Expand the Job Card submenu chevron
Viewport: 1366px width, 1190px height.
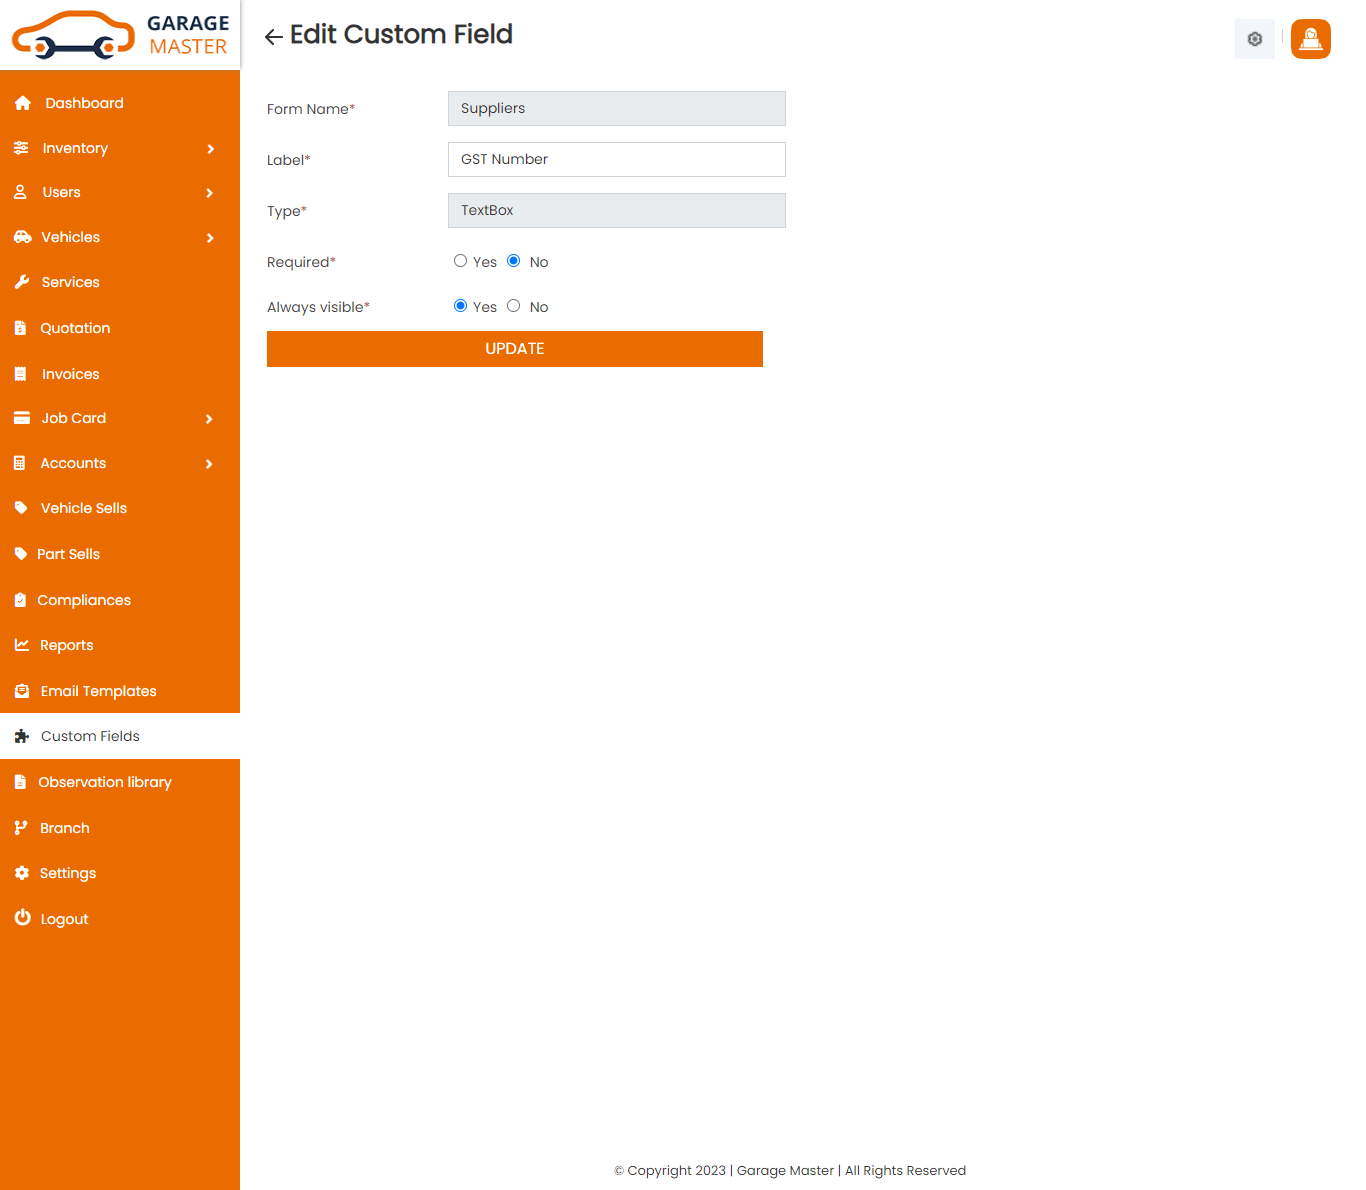[209, 419]
